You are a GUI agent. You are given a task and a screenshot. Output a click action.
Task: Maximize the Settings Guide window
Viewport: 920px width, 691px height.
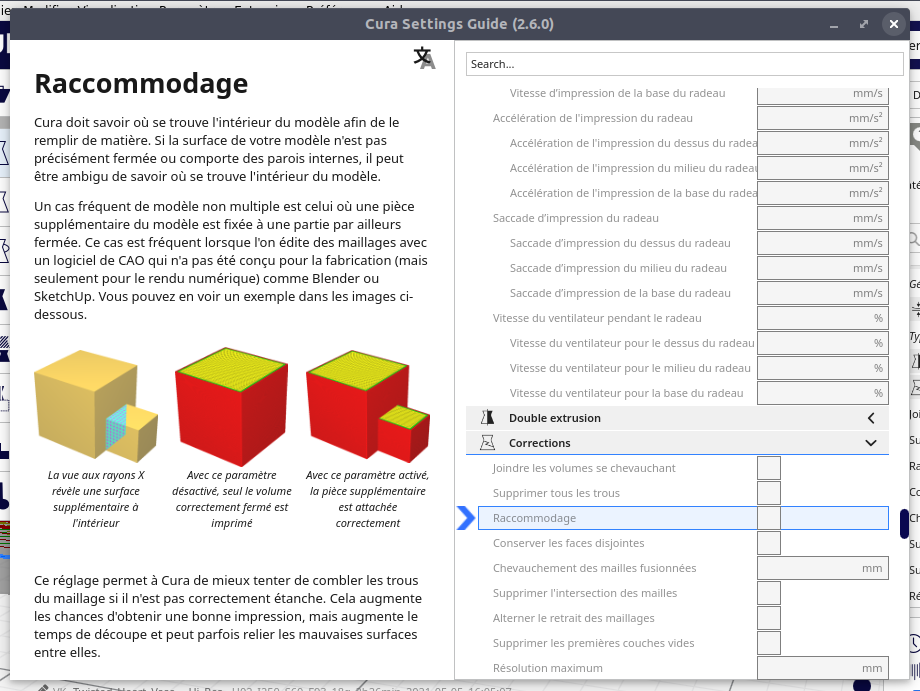pyautogui.click(x=864, y=24)
